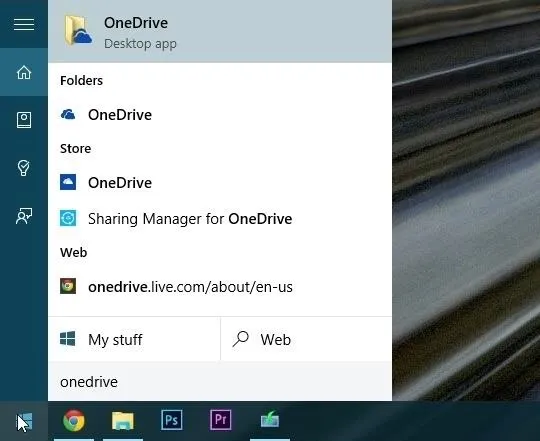Expand the Cortana hamburger menu
This screenshot has width=540, height=441.
pos(24,24)
